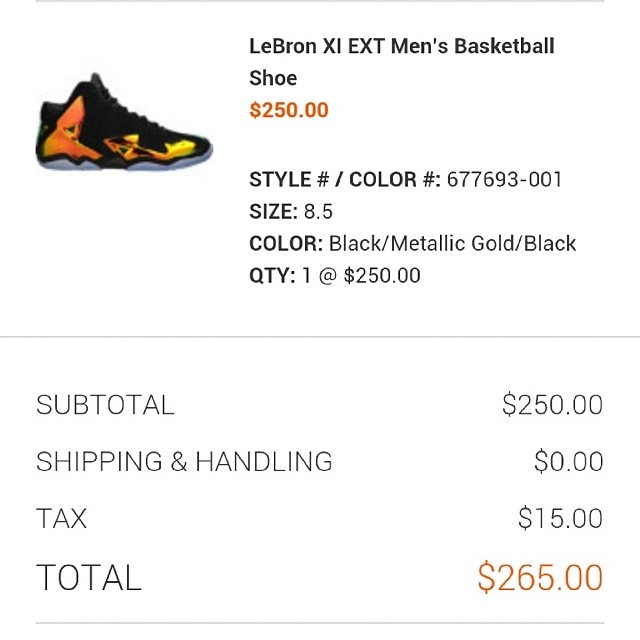Click the COLOR label in product details

coord(286,244)
